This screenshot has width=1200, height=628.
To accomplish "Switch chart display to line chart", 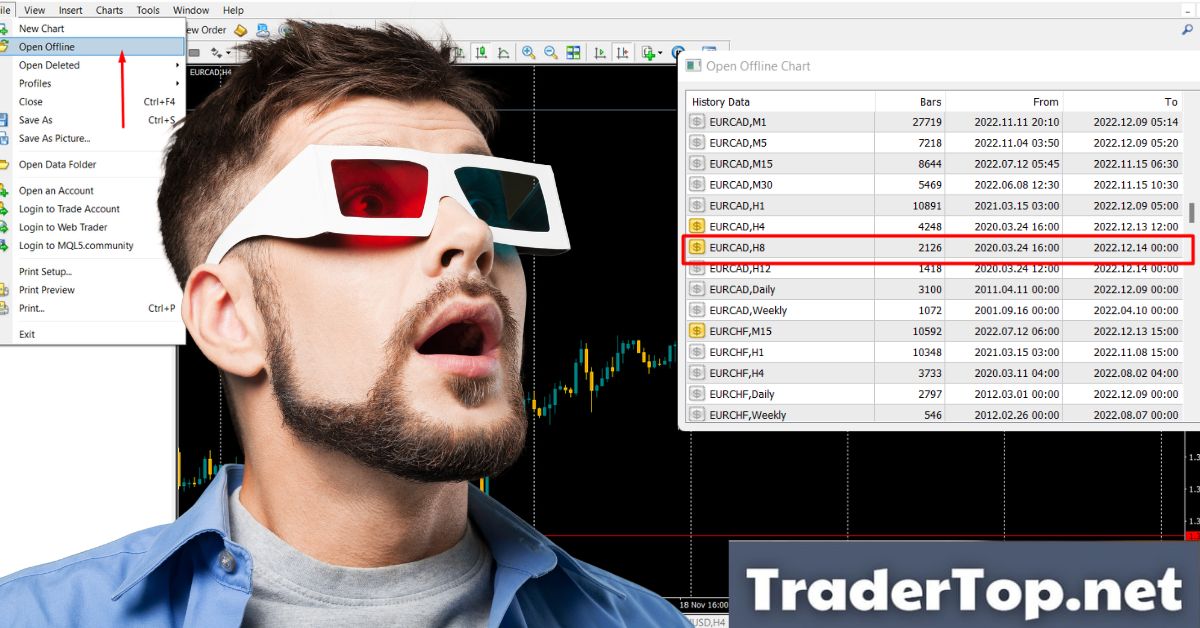I will click(x=504, y=52).
